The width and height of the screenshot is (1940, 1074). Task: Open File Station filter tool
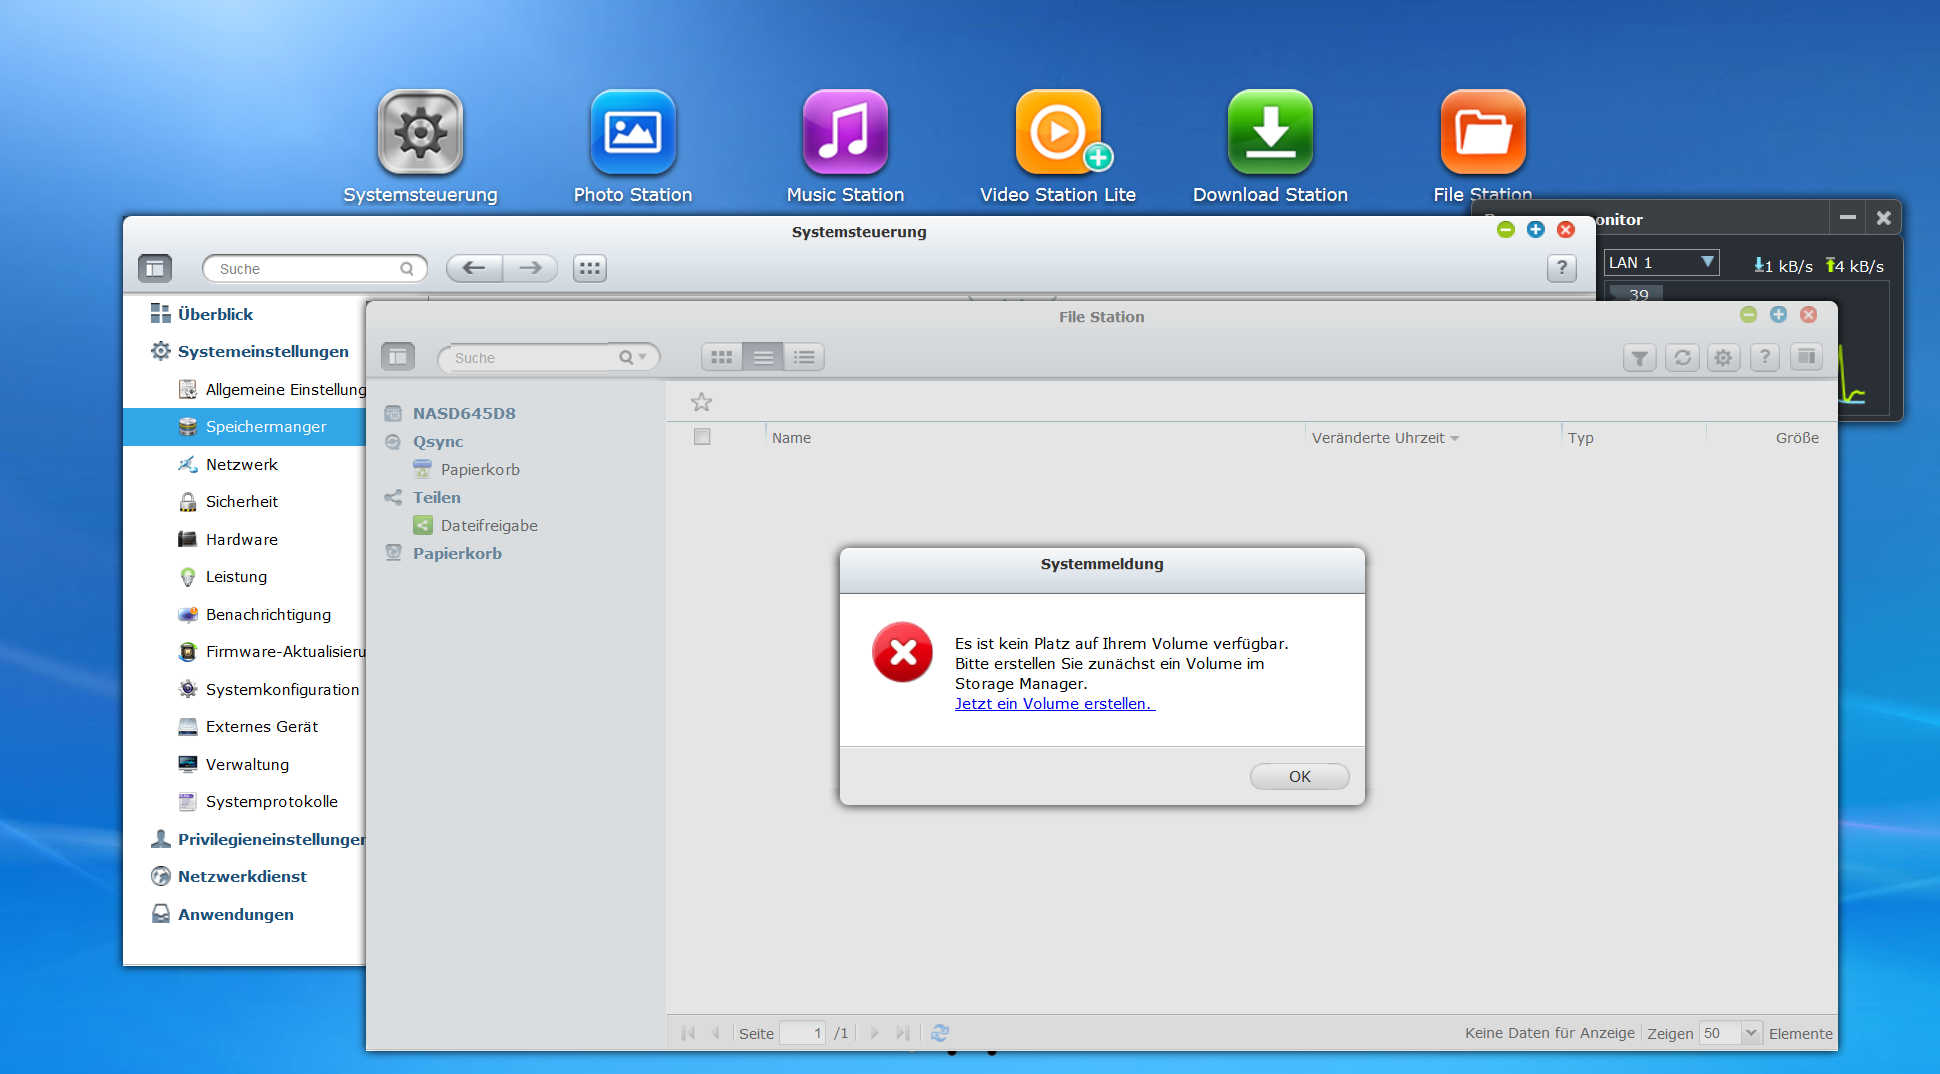[x=1640, y=357]
